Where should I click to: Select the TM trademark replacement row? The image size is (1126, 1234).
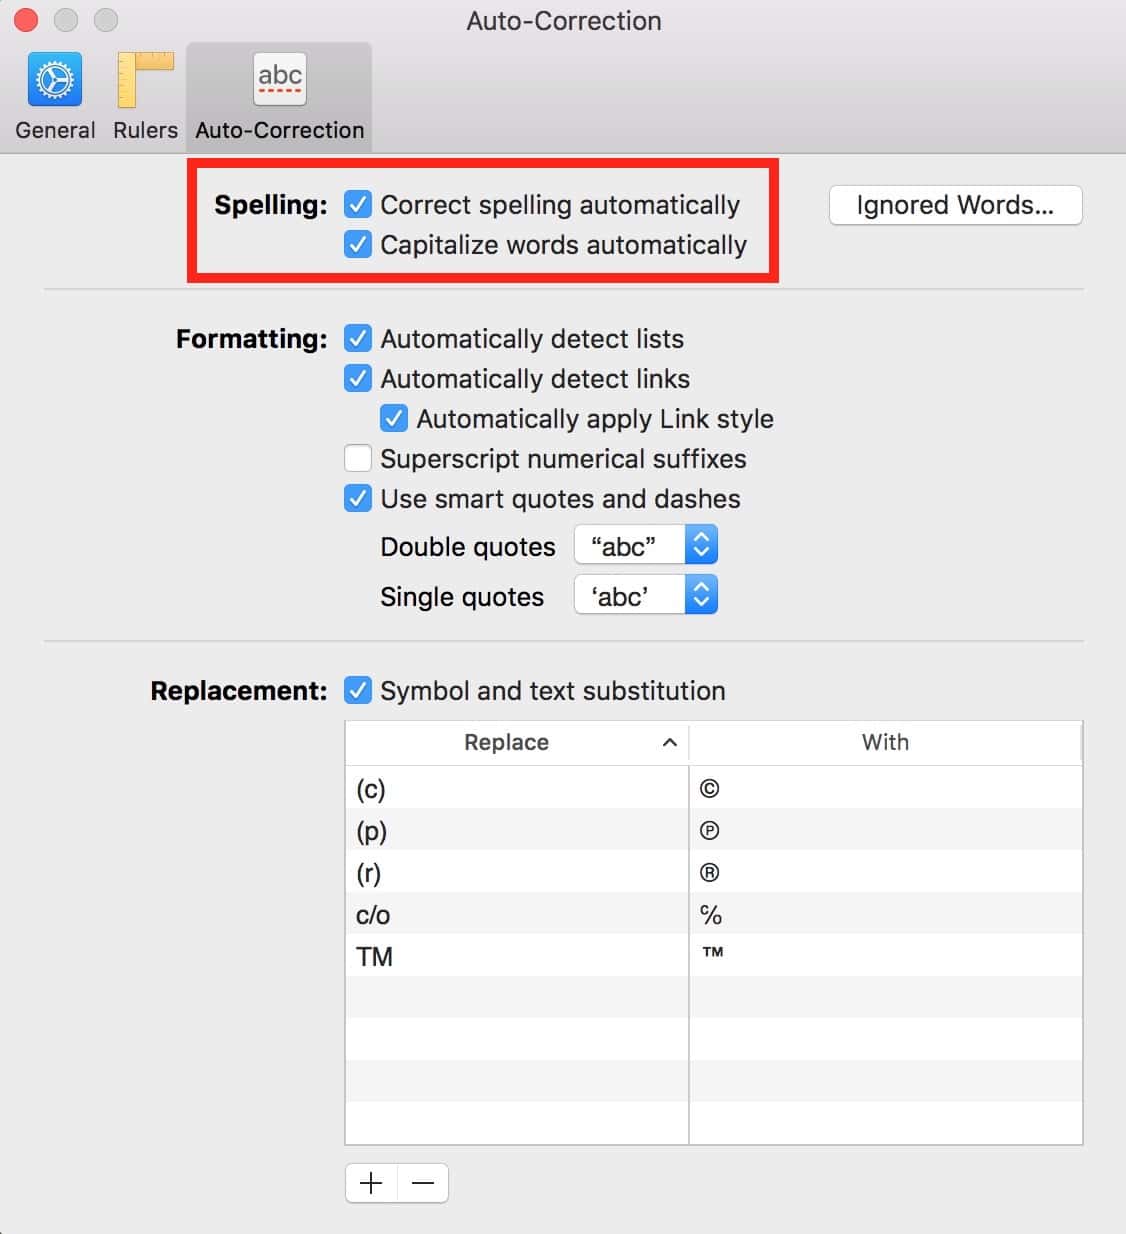click(516, 957)
